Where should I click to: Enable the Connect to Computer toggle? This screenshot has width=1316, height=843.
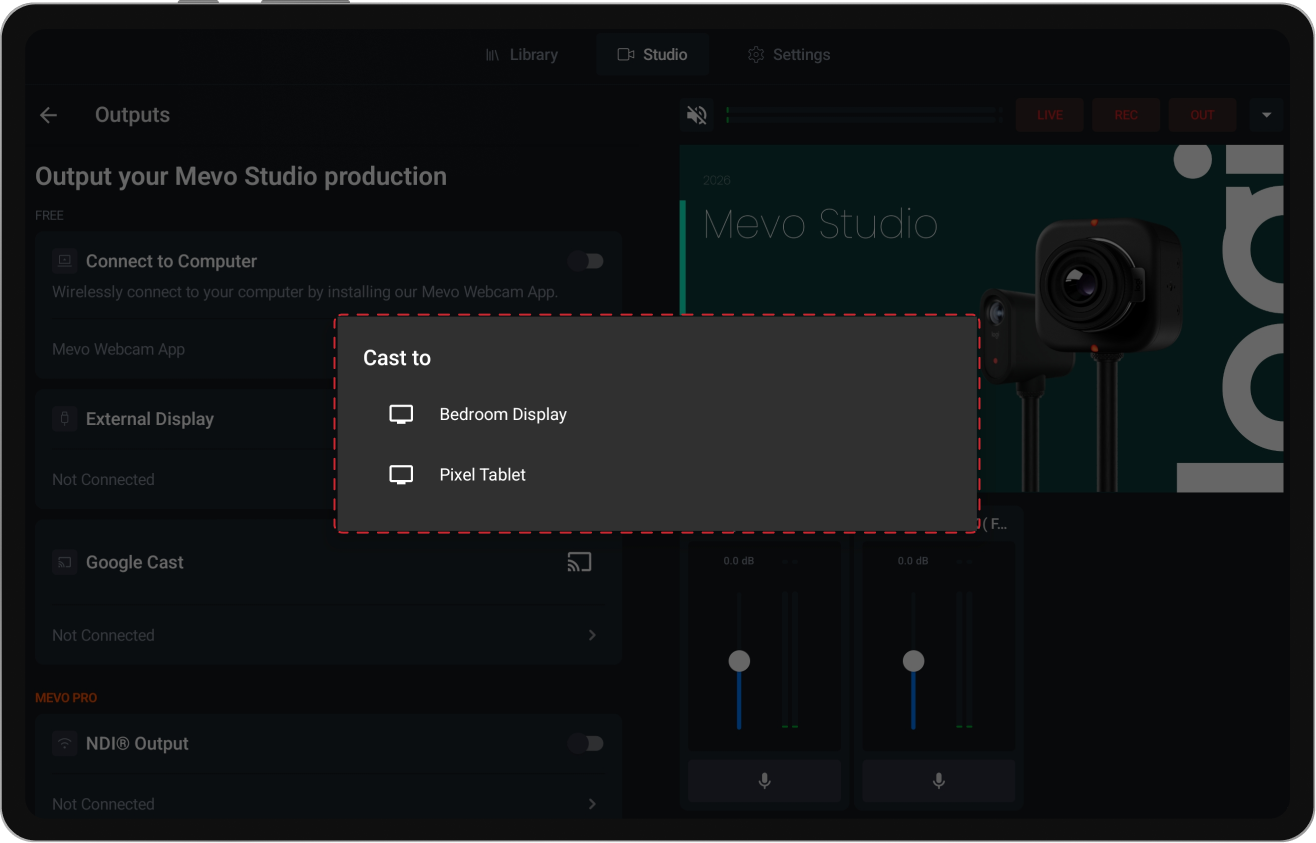pos(586,260)
